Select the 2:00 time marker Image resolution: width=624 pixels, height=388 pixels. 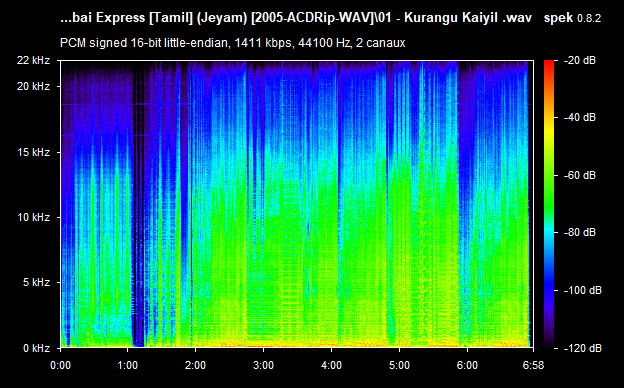195,365
